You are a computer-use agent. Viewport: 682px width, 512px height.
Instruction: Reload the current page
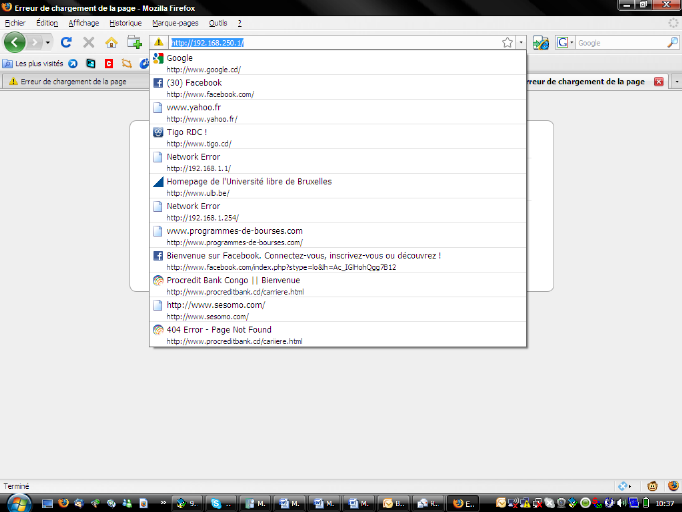point(66,43)
